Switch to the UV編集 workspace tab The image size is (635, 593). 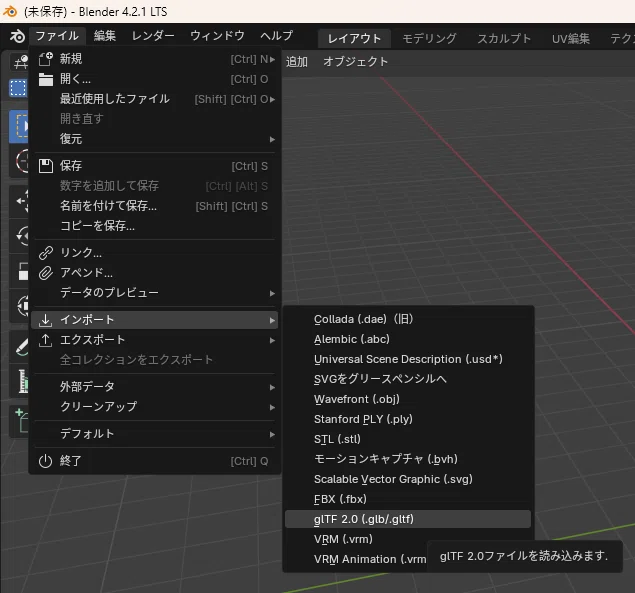point(571,38)
